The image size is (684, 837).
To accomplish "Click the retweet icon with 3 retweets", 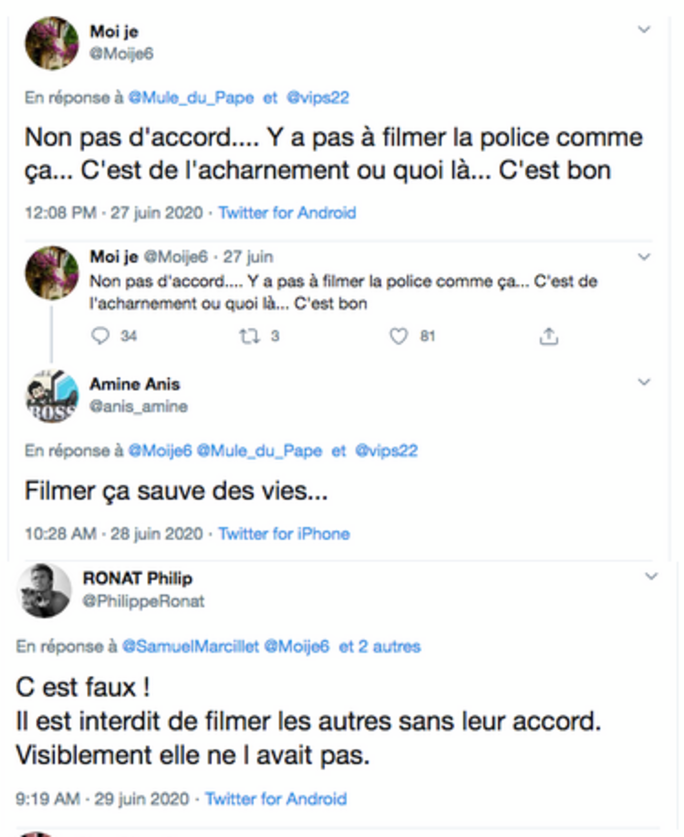I will 249,337.
